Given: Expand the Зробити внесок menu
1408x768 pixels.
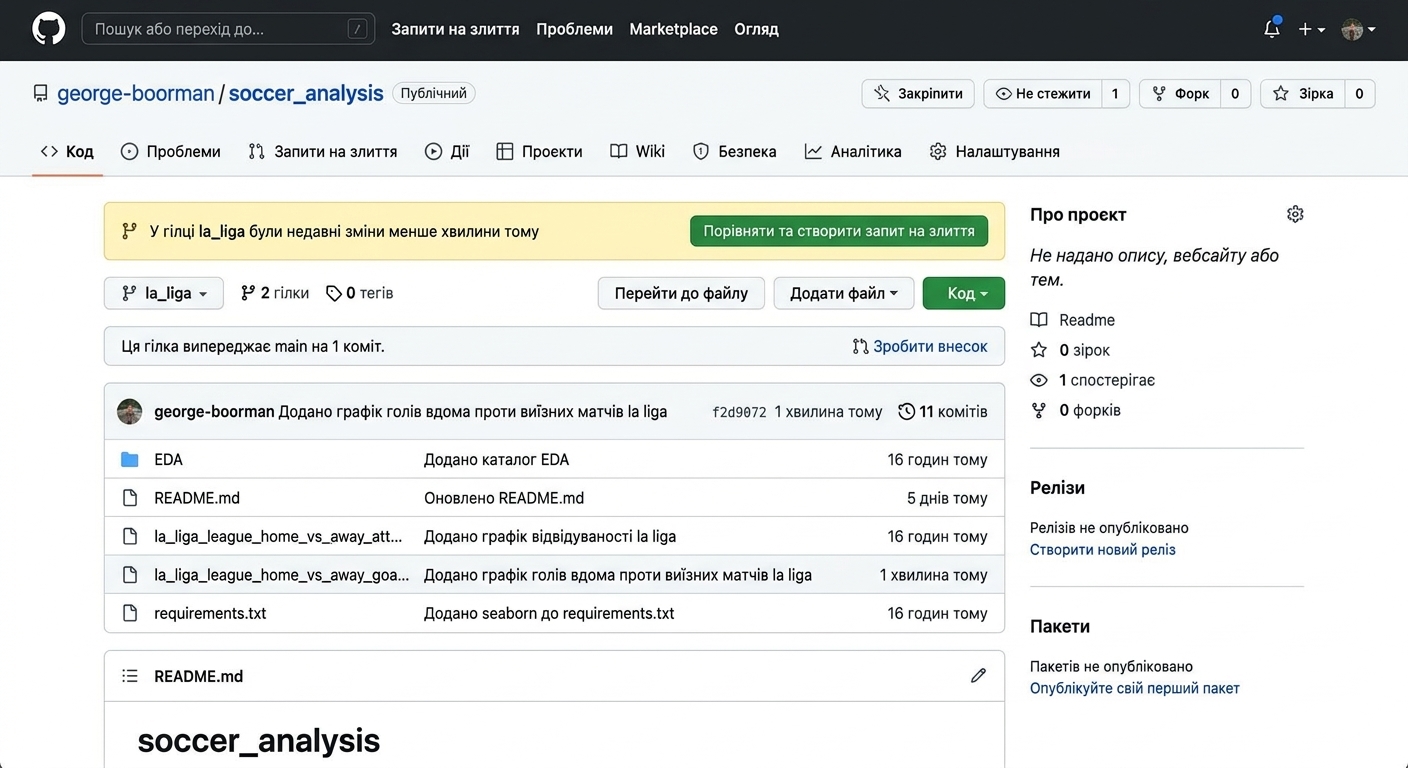Looking at the screenshot, I should [x=920, y=346].
